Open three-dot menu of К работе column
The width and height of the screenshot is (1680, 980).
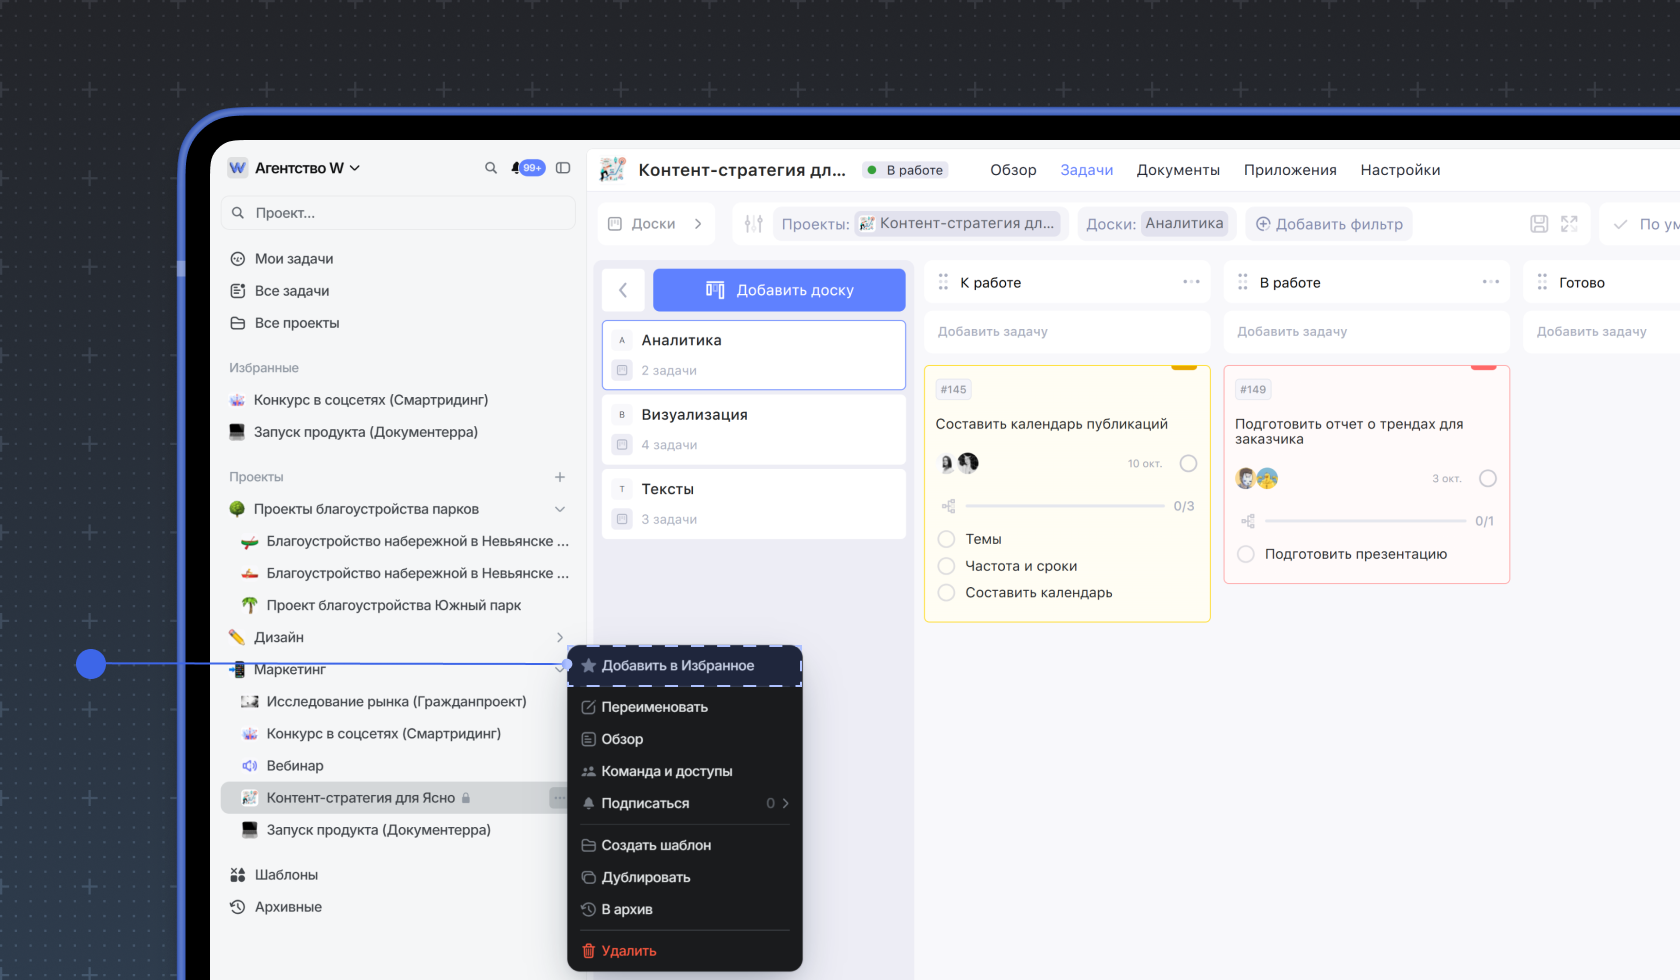point(1191,282)
